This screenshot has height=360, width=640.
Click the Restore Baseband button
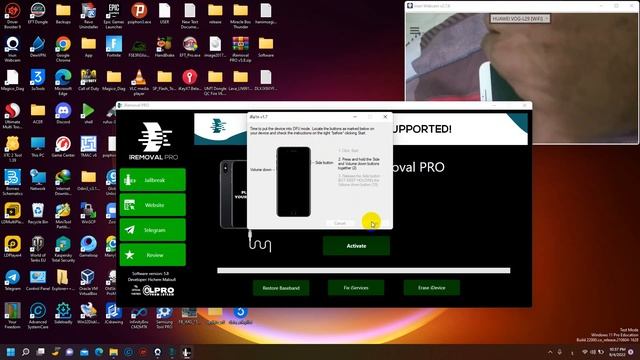[281, 288]
